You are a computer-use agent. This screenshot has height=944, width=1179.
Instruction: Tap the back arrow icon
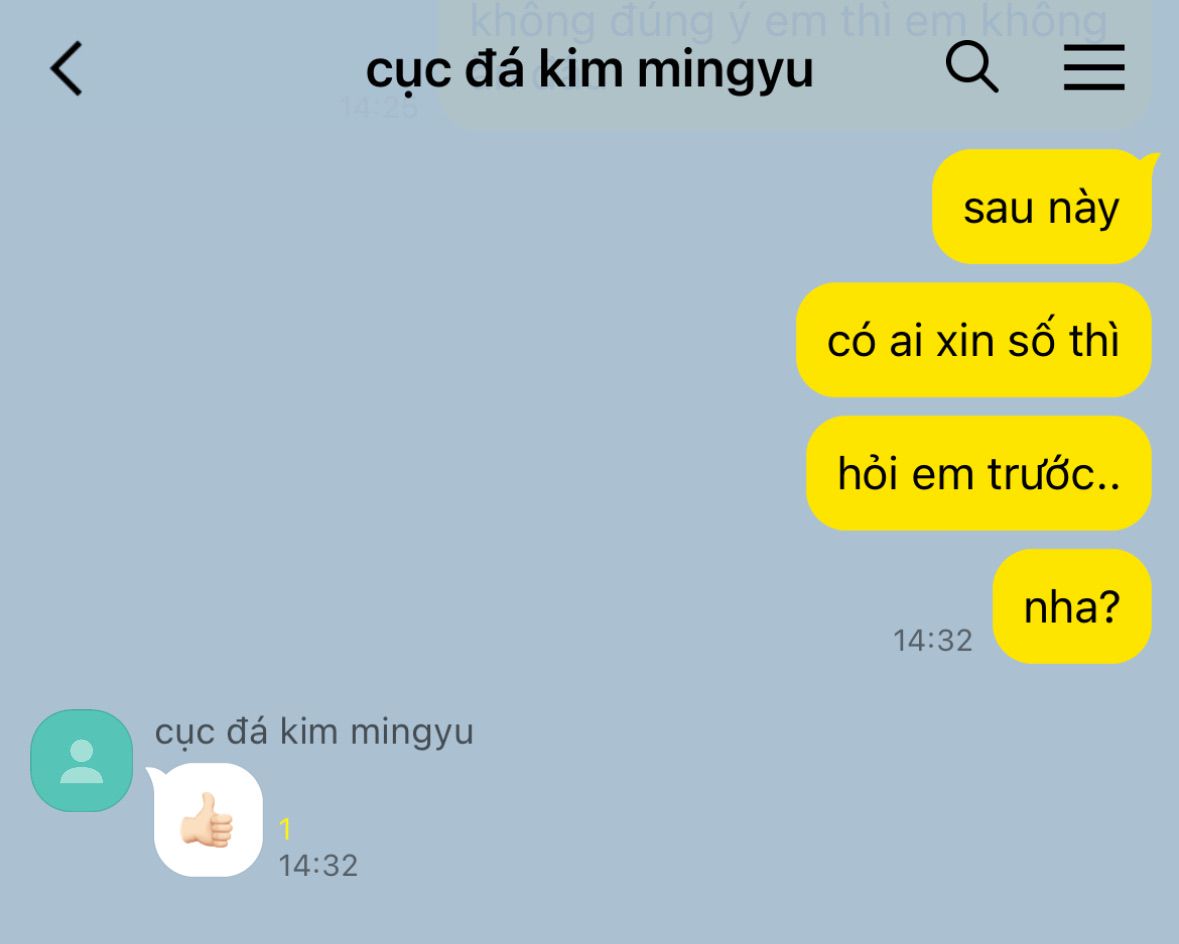[66, 68]
